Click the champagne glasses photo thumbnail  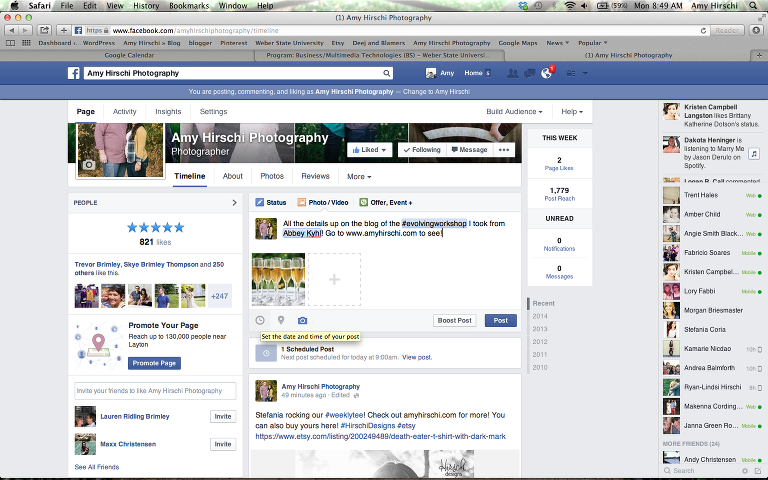point(278,279)
